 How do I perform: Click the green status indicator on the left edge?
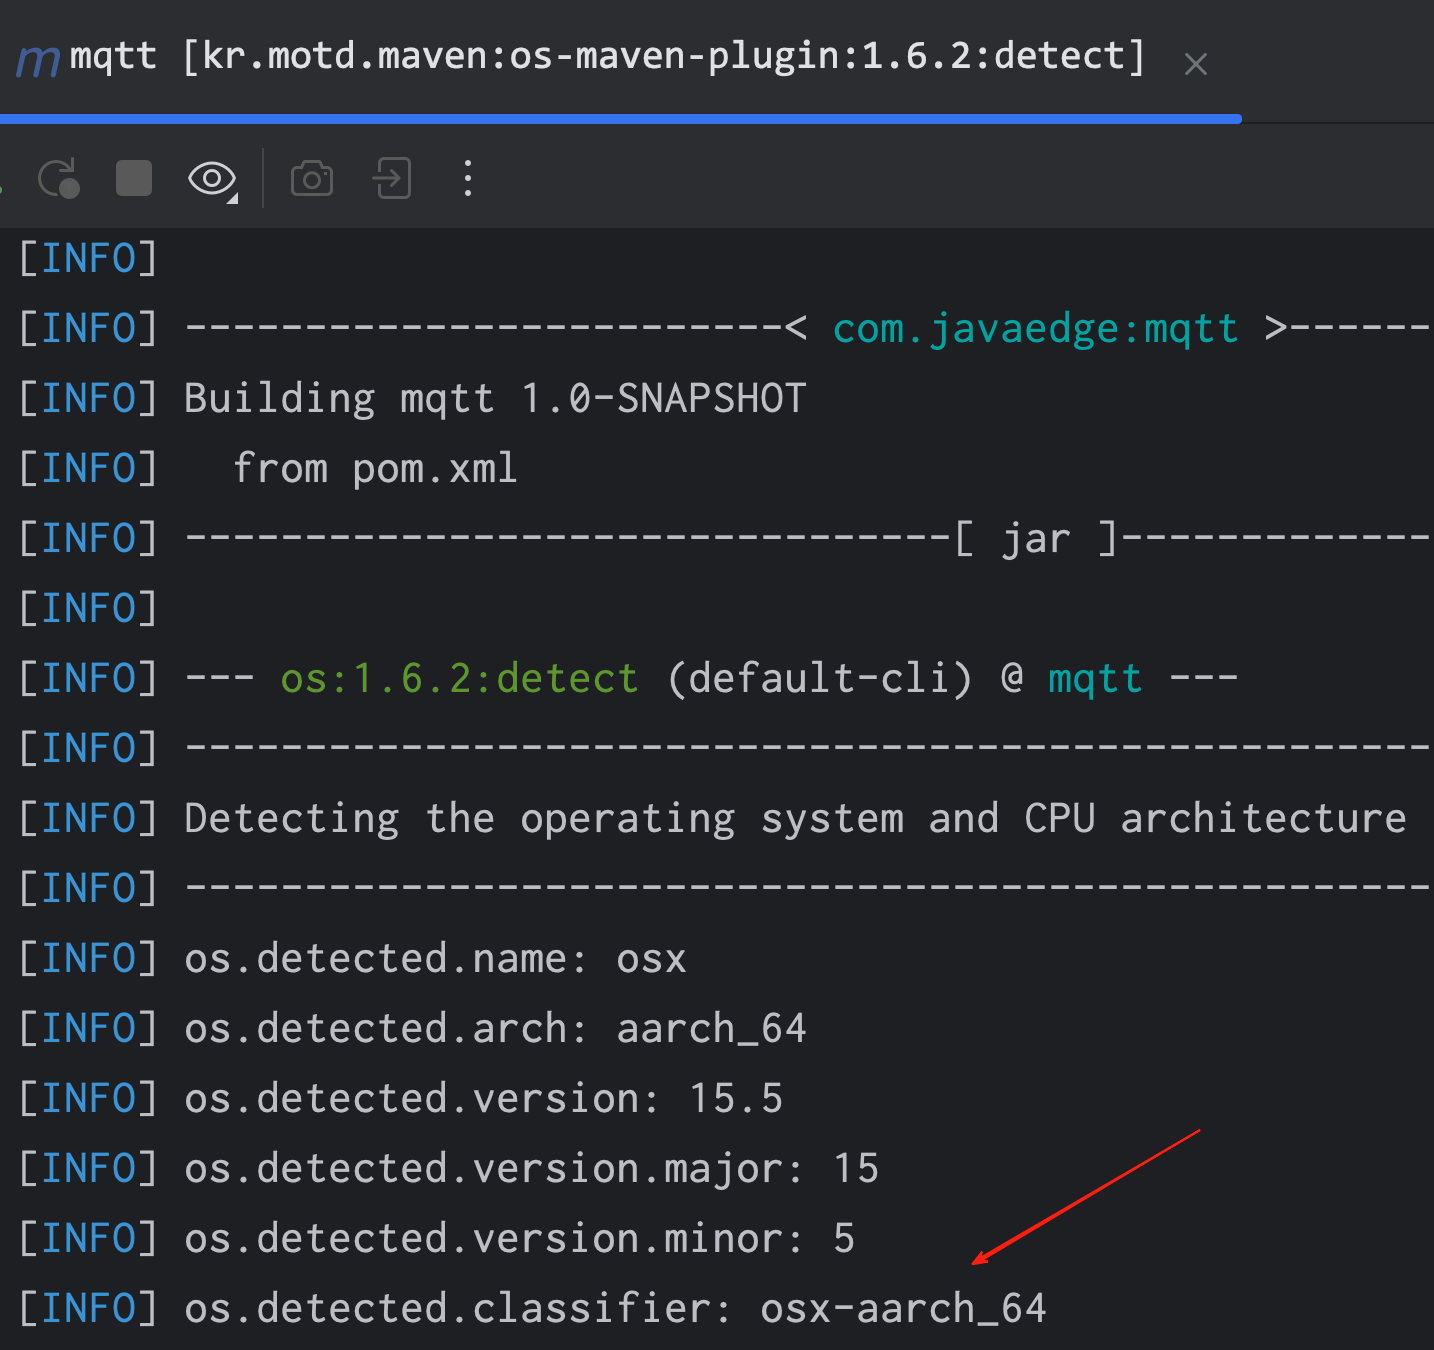pyautogui.click(x=3, y=187)
